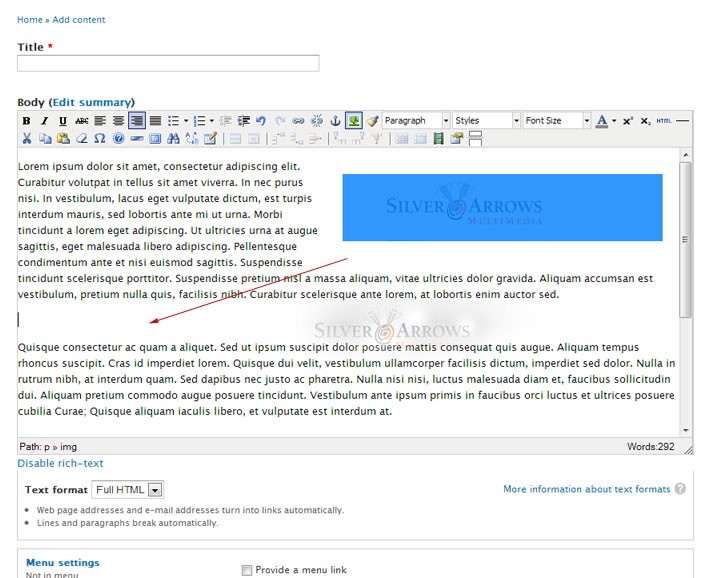Click the editor resize handle at bottom corner
Image resolution: width=713 pixels, height=578 pixels.
pos(688,449)
